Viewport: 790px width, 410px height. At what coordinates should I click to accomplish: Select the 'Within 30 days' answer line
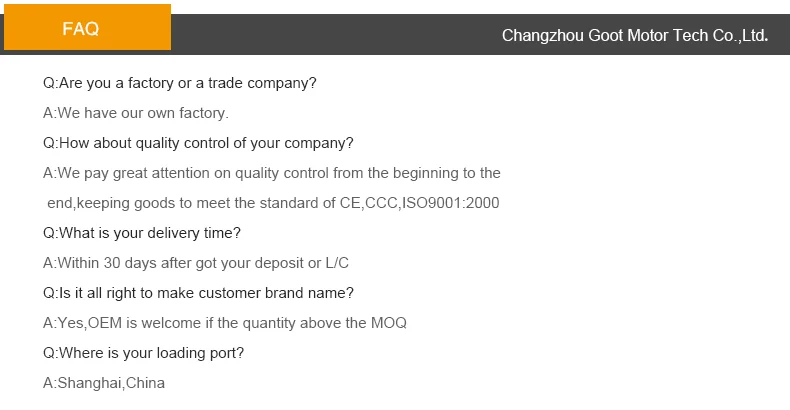pyautogui.click(x=195, y=263)
